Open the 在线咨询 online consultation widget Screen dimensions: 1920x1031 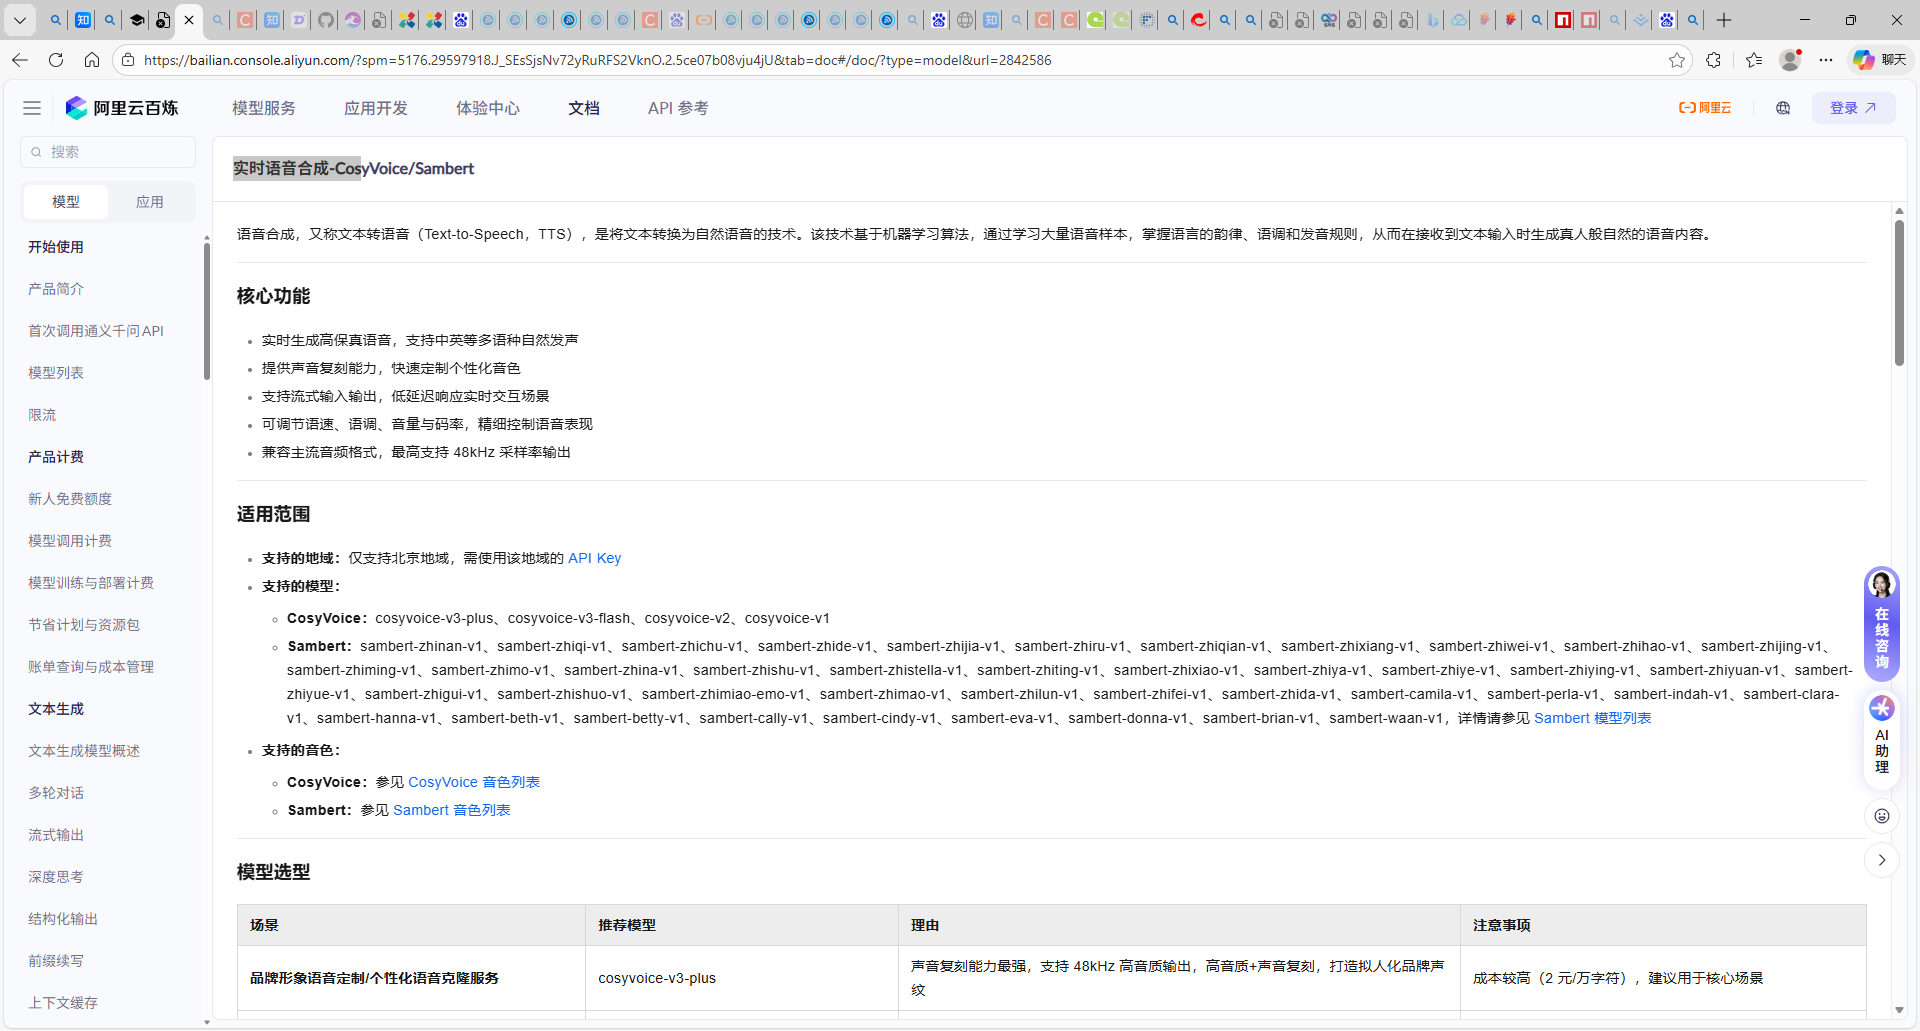1882,624
